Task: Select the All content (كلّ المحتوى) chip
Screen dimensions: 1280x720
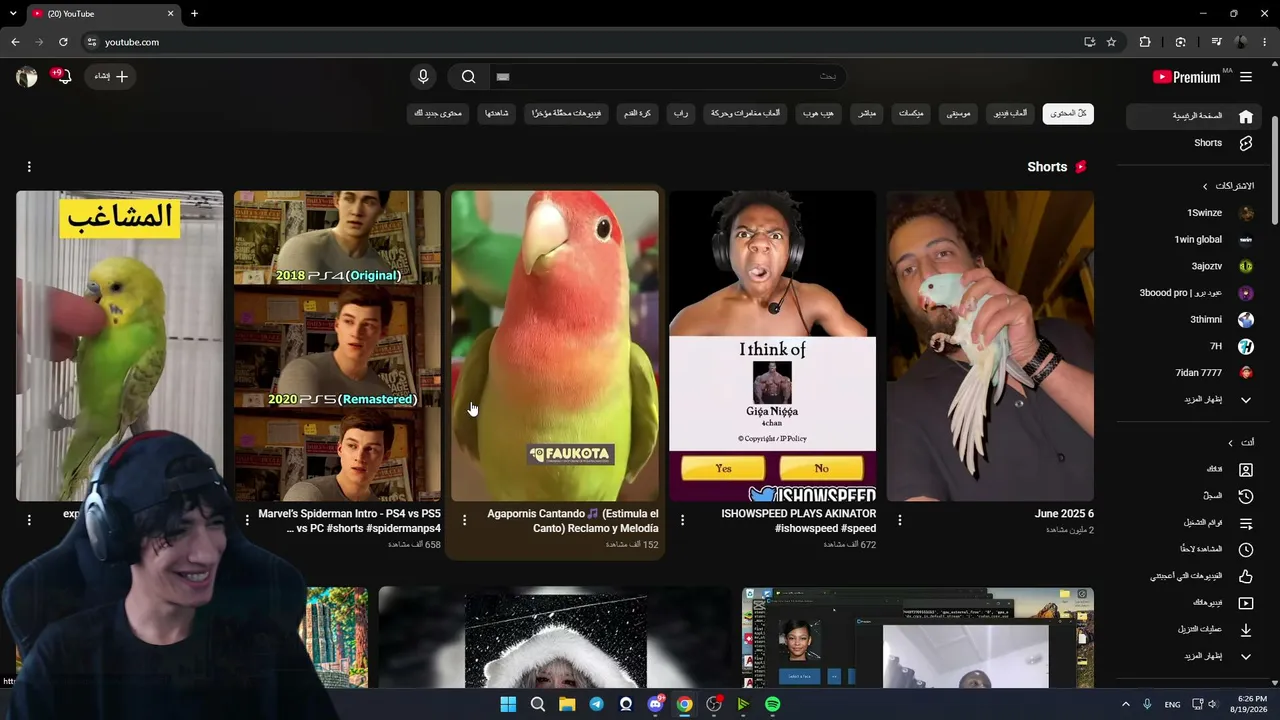Action: coord(1068,113)
